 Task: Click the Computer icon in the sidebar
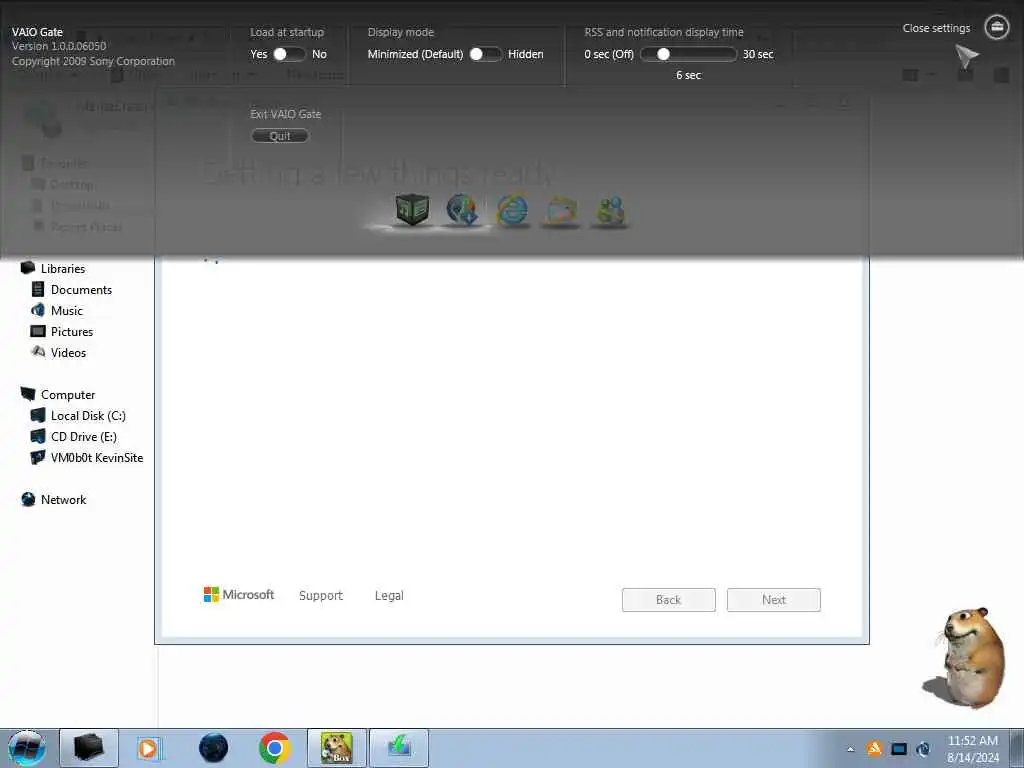tap(27, 394)
